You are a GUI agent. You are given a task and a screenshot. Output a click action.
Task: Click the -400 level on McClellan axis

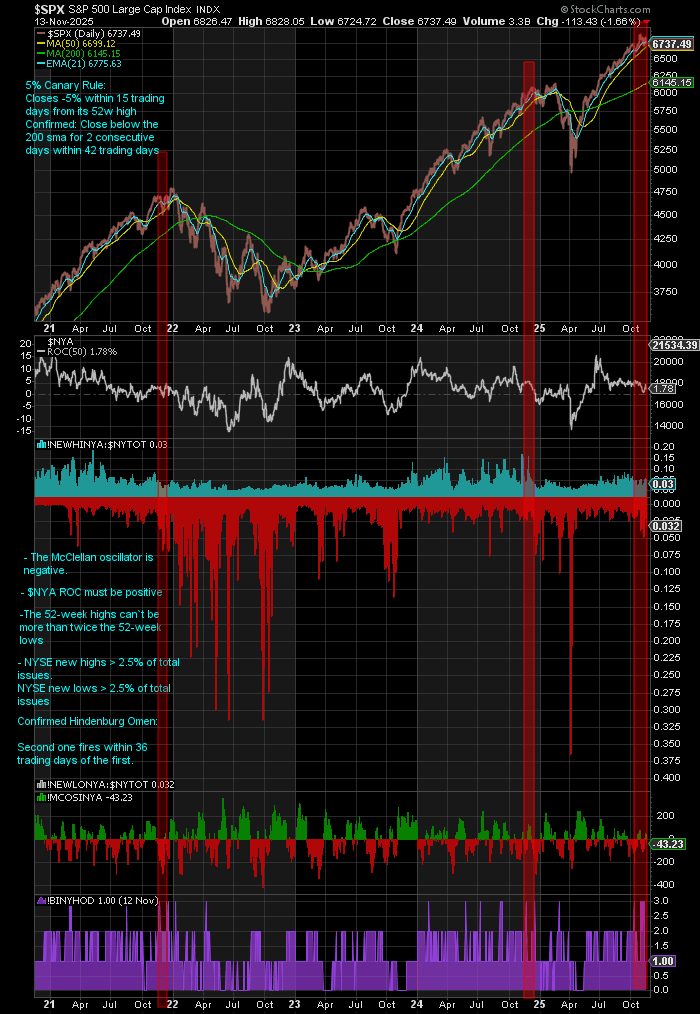[x=662, y=885]
